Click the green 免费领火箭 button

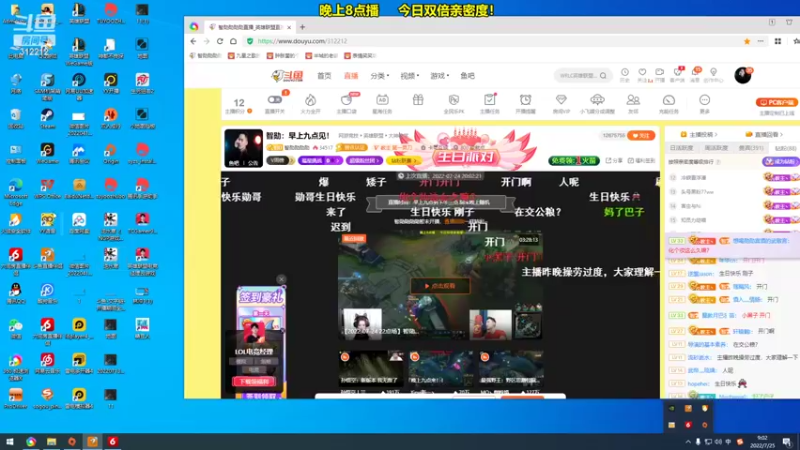574,160
